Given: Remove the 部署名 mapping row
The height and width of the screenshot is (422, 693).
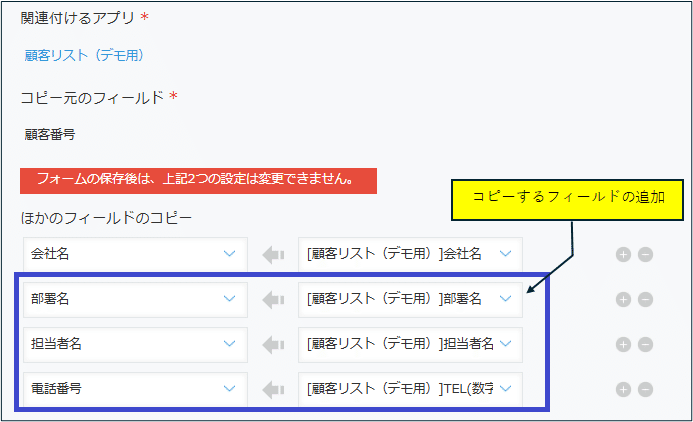Looking at the screenshot, I should 645,300.
